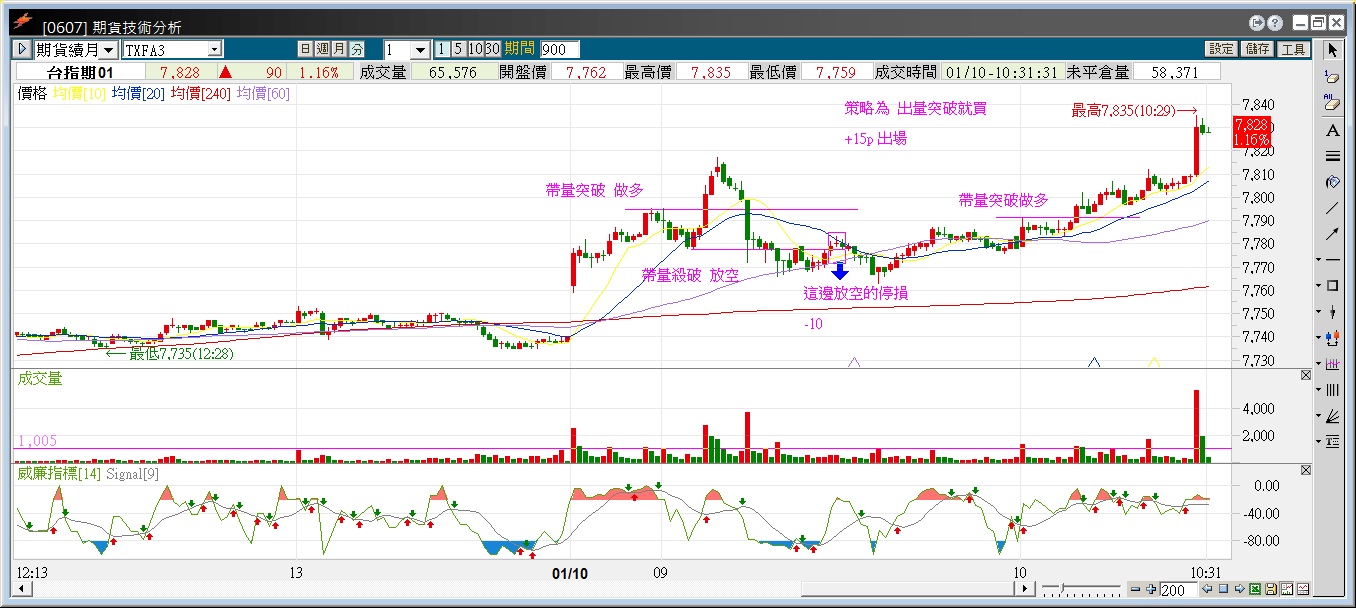Click the play triangle button beside 期貨續月
1356x608 pixels.
(x=22, y=49)
